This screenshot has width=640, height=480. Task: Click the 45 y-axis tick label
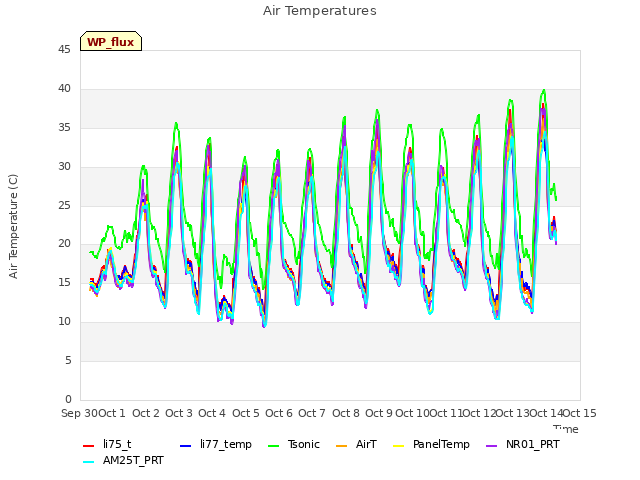64,50
